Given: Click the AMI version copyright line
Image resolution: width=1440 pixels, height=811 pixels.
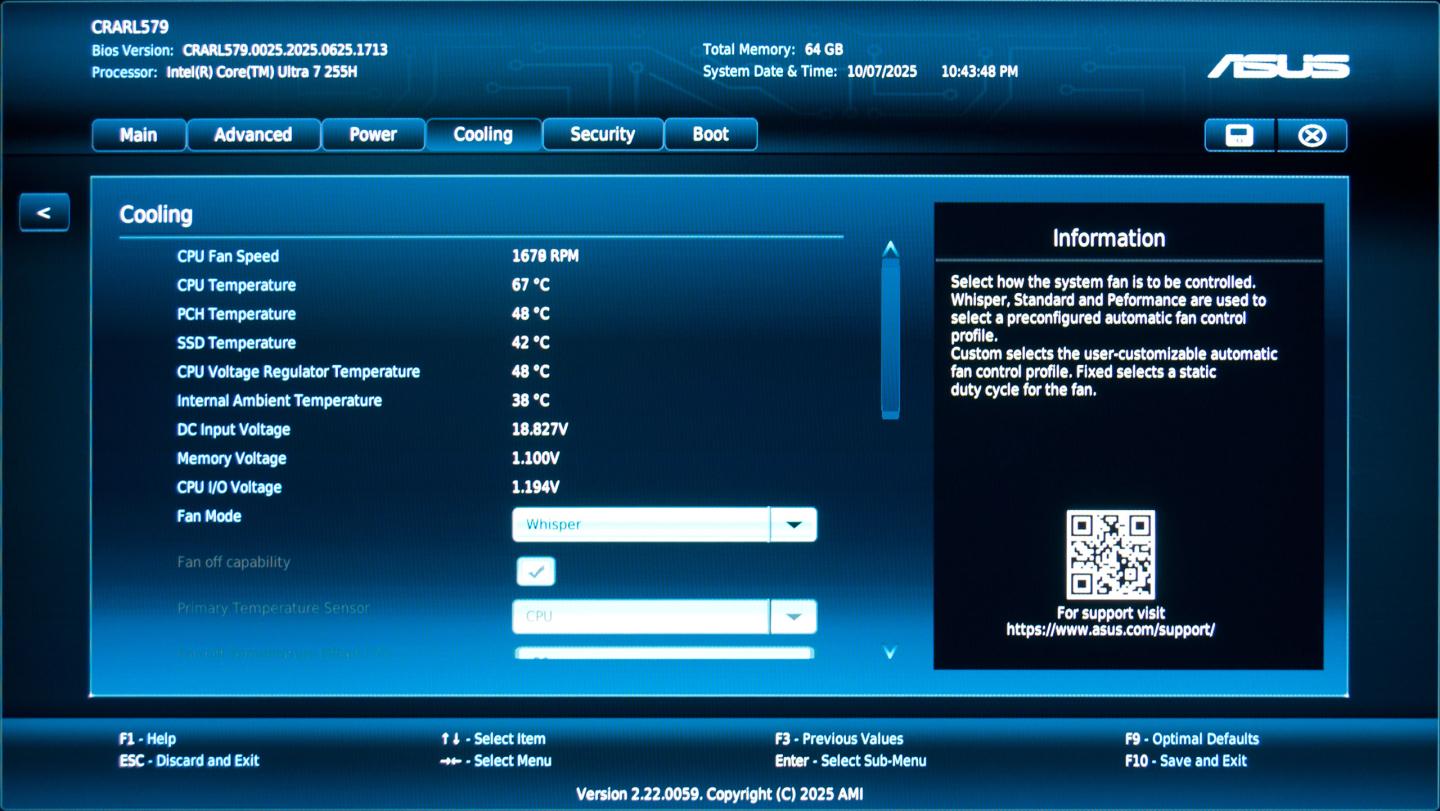Looking at the screenshot, I should 720,794.
